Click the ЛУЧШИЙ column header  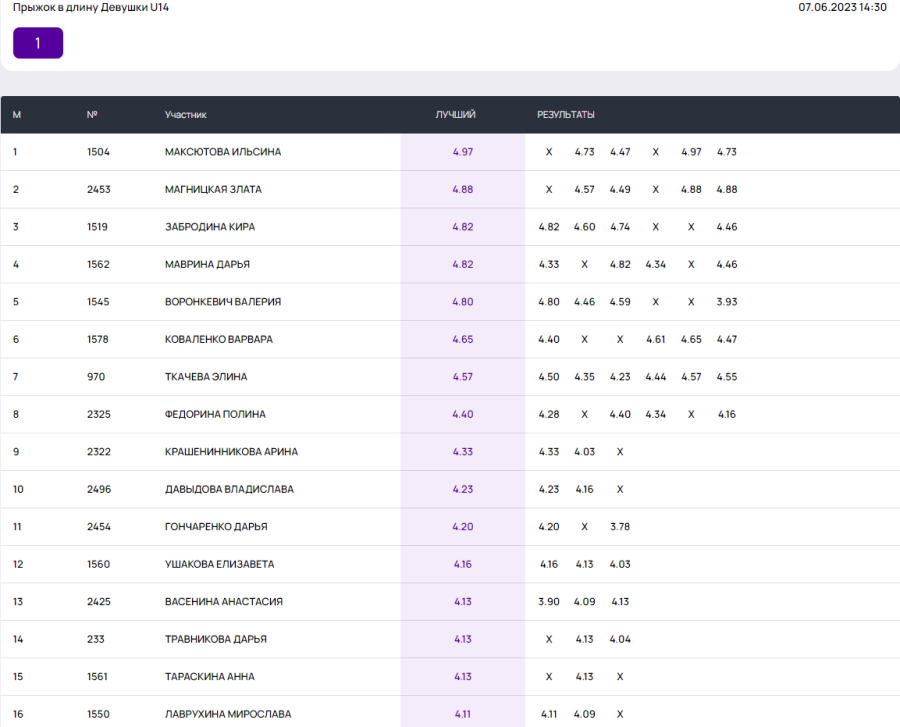(x=455, y=115)
